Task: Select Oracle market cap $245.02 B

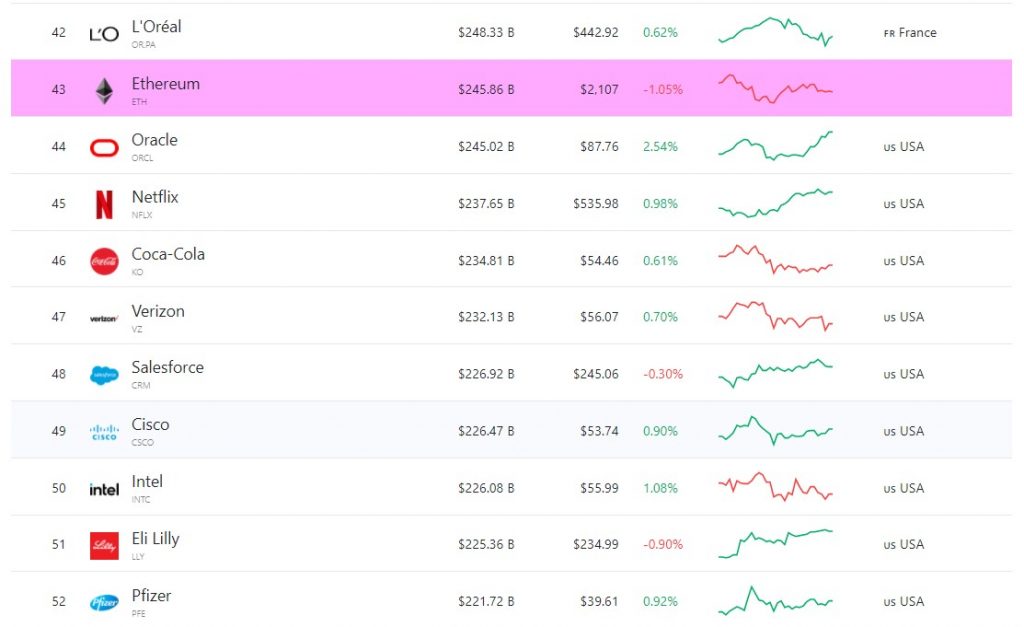Action: (486, 147)
